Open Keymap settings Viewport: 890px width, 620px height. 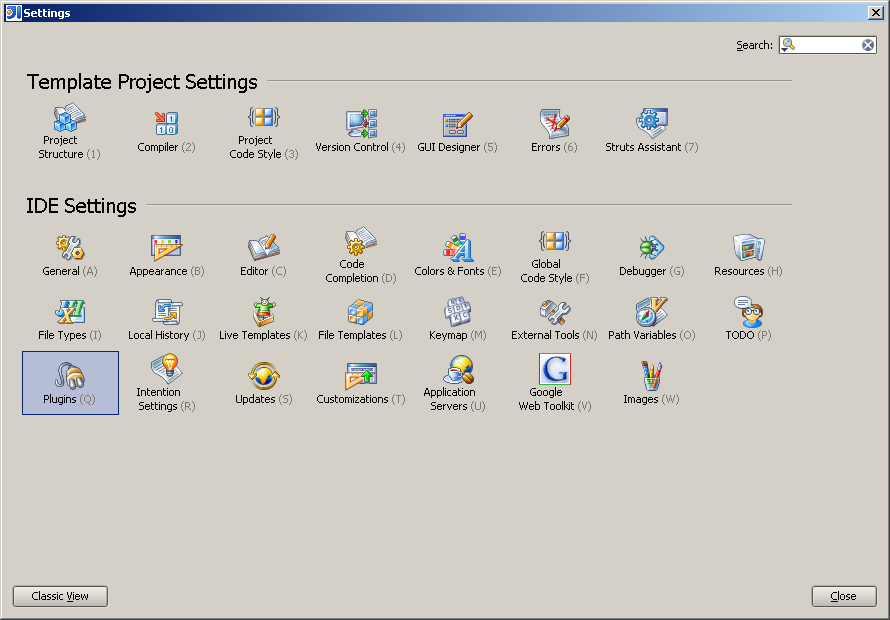coord(457,319)
